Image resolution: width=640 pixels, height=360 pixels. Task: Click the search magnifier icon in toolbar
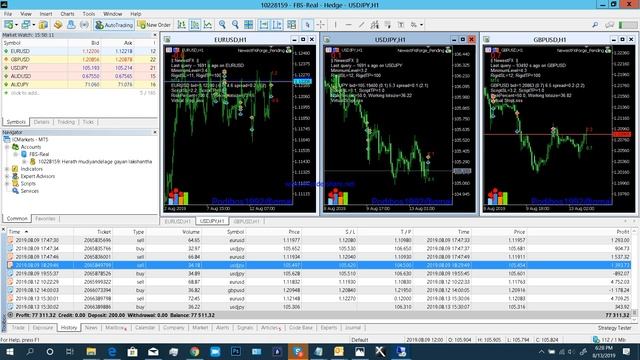(x=595, y=25)
